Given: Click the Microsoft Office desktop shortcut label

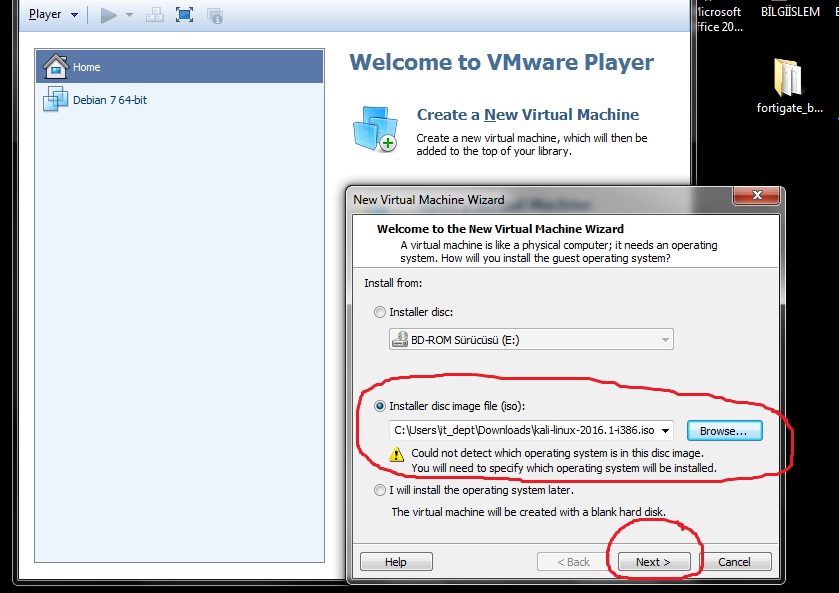Looking at the screenshot, I should click(x=720, y=19).
